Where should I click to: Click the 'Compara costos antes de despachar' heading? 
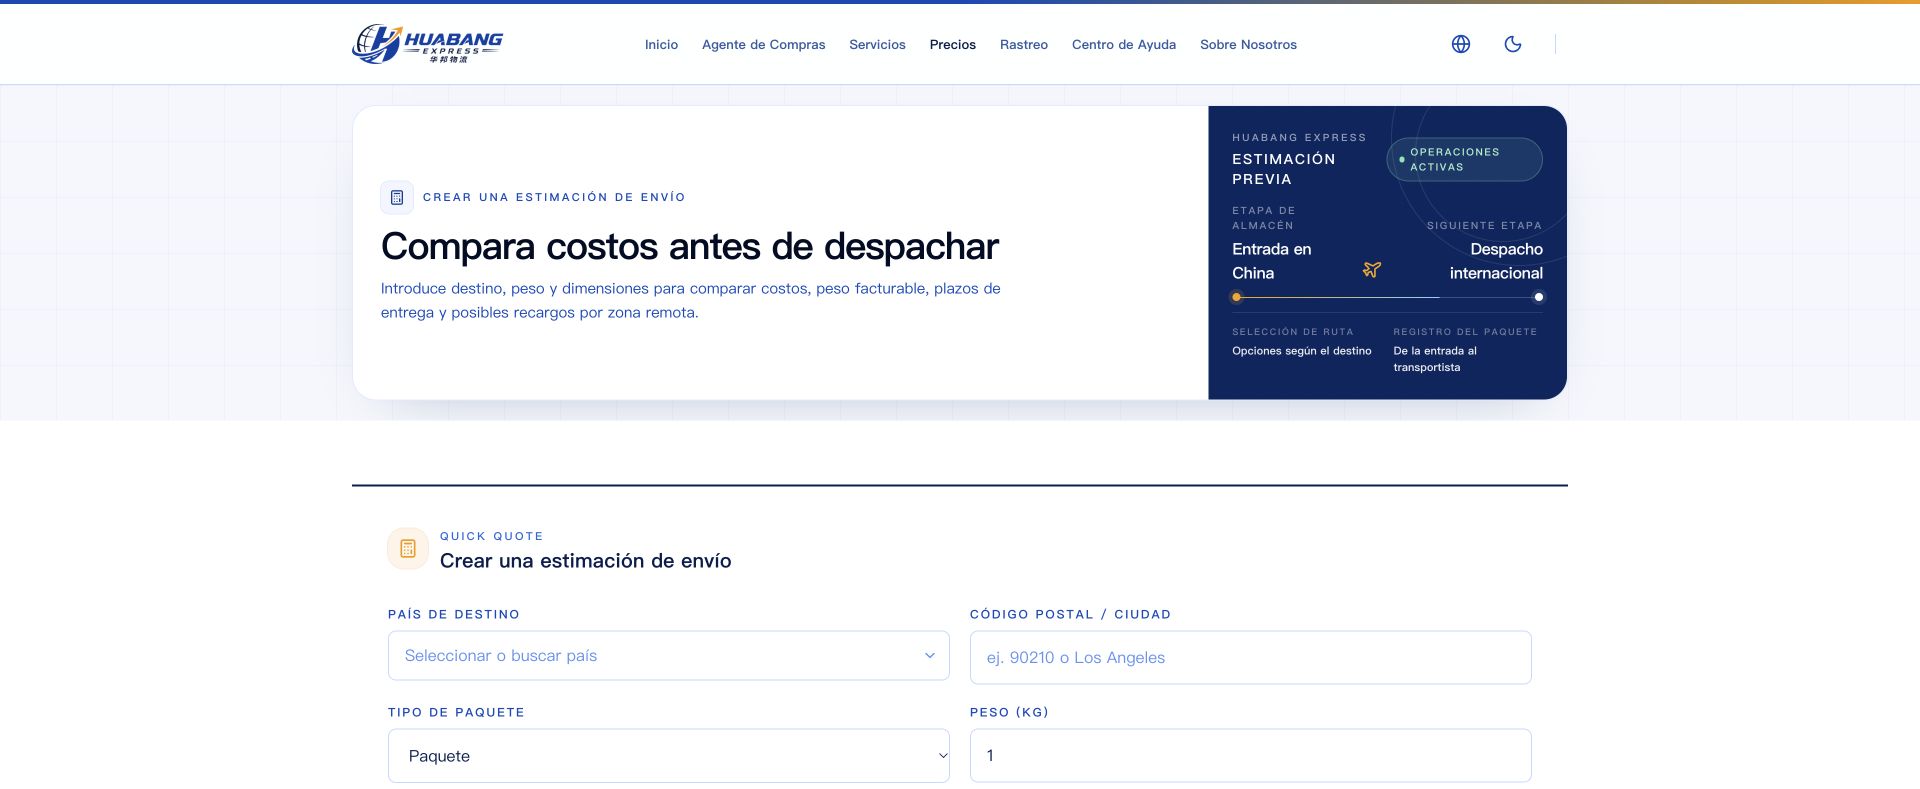(690, 247)
